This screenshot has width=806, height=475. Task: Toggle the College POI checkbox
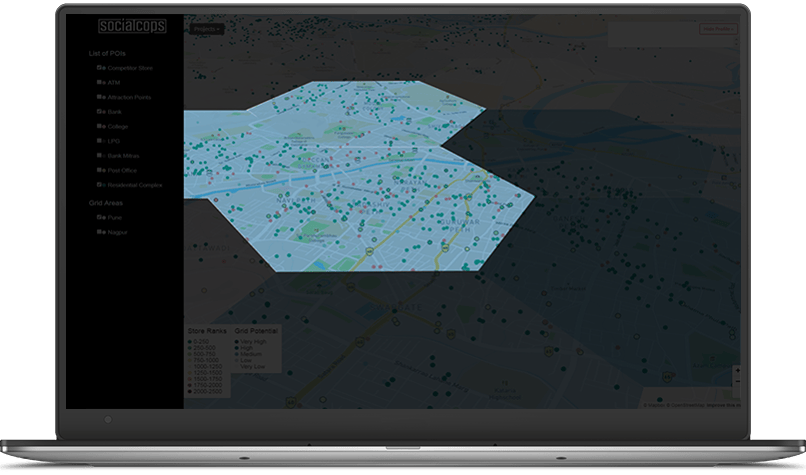100,126
